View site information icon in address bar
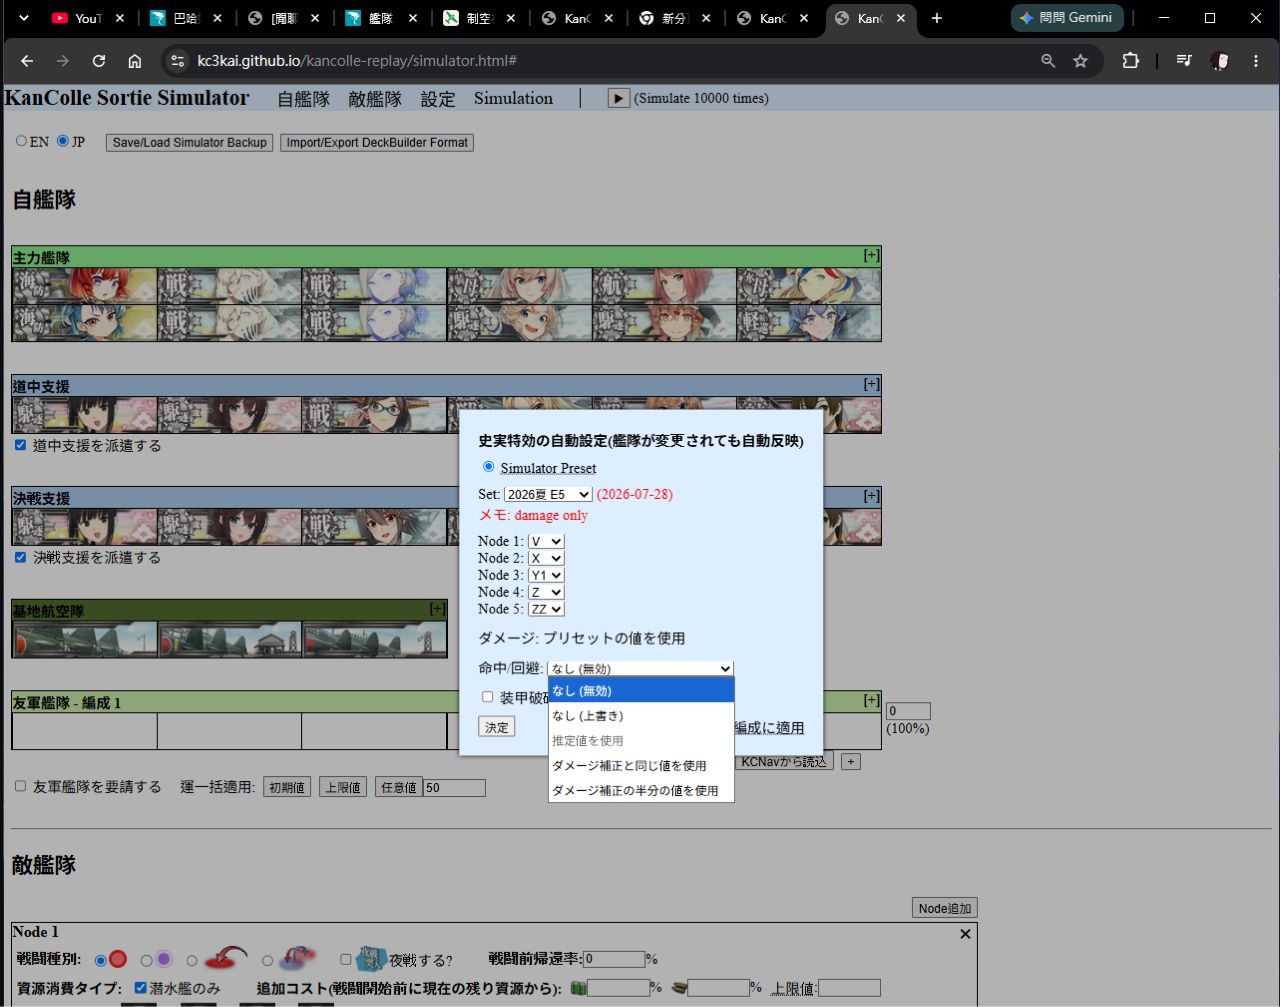 (177, 61)
